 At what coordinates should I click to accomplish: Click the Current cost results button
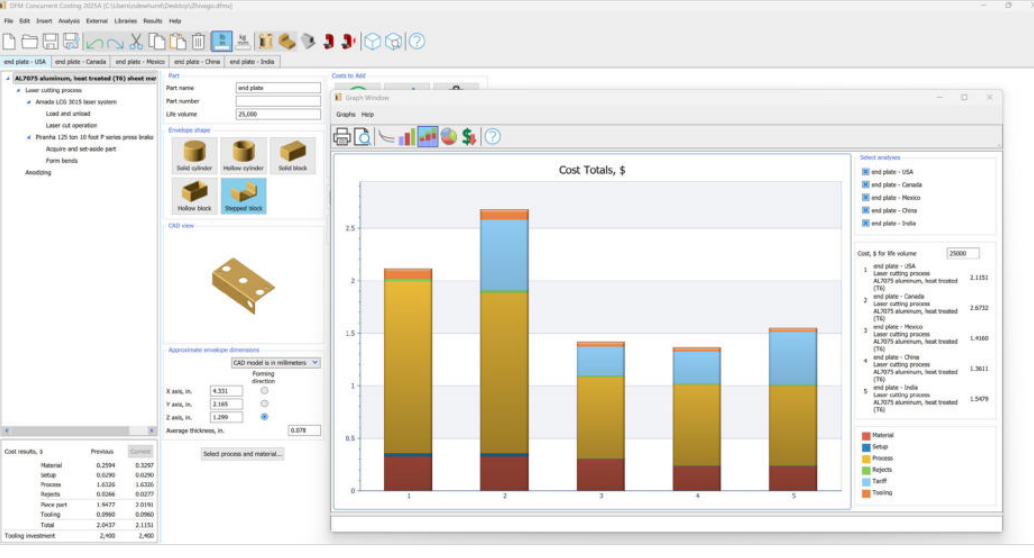(x=141, y=451)
